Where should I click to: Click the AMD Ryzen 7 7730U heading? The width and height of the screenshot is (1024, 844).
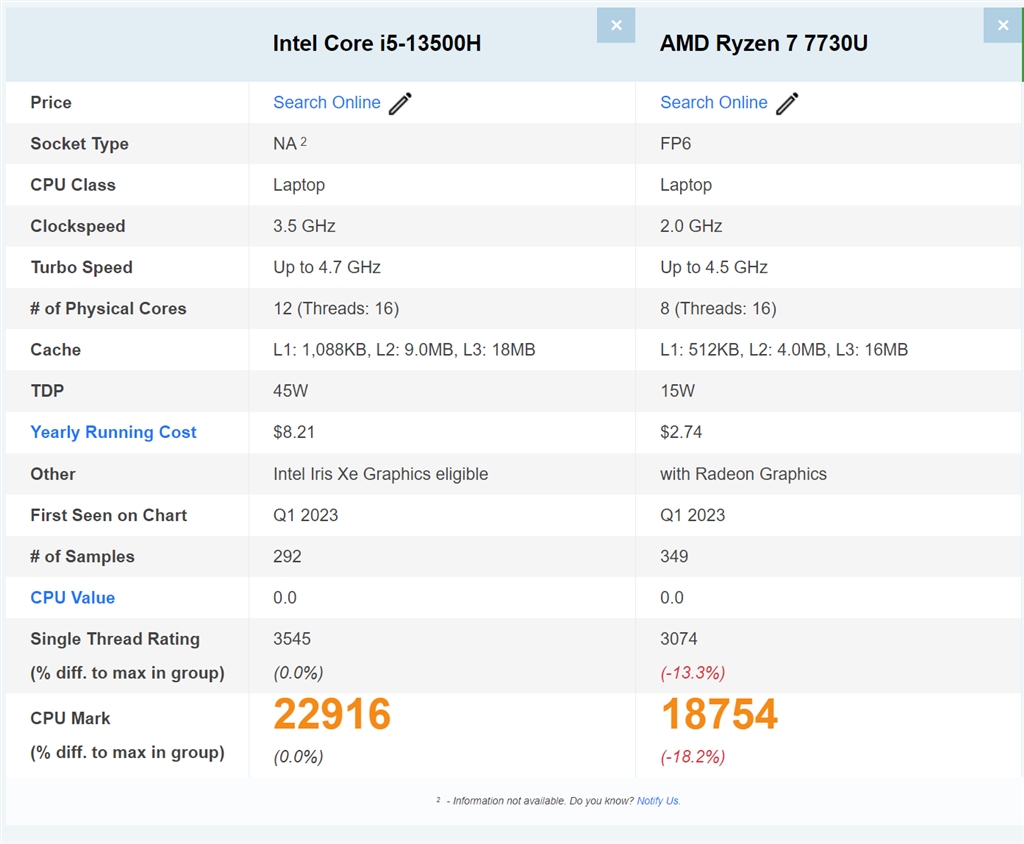coord(764,44)
